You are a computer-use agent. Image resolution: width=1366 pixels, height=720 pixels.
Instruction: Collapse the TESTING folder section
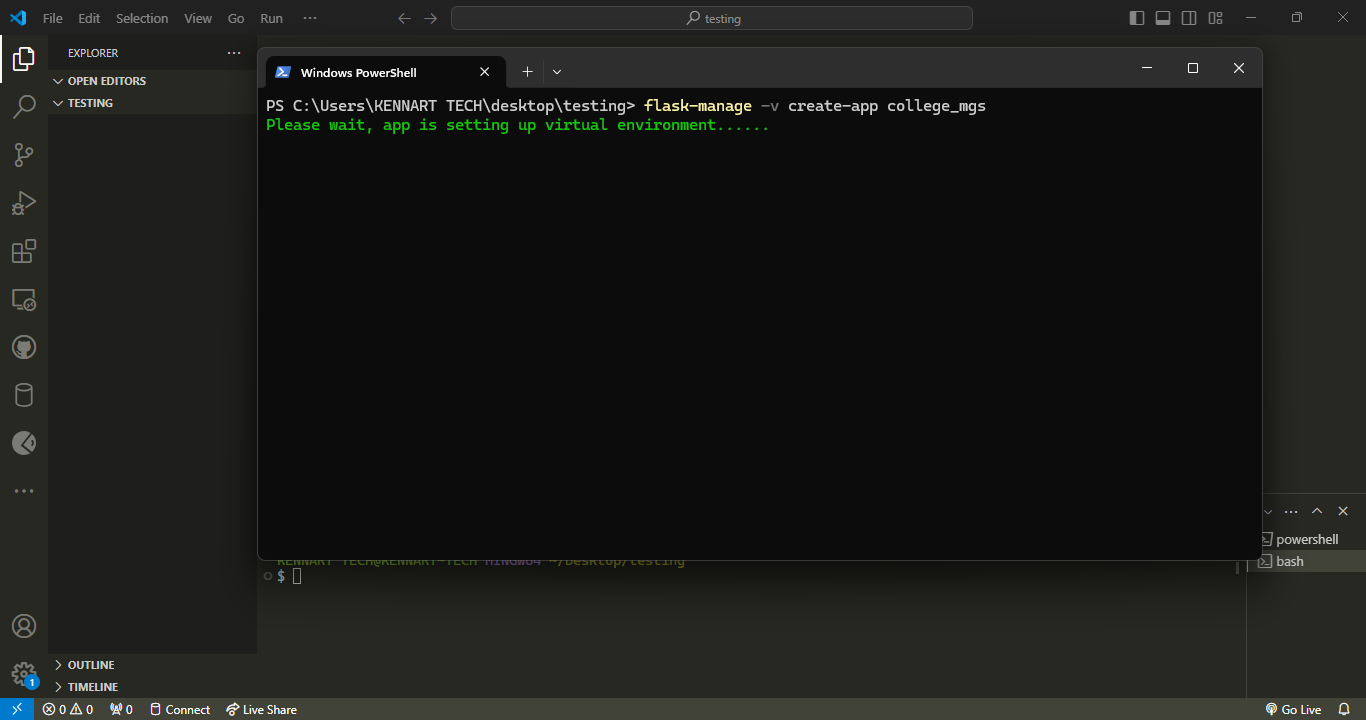point(152,103)
